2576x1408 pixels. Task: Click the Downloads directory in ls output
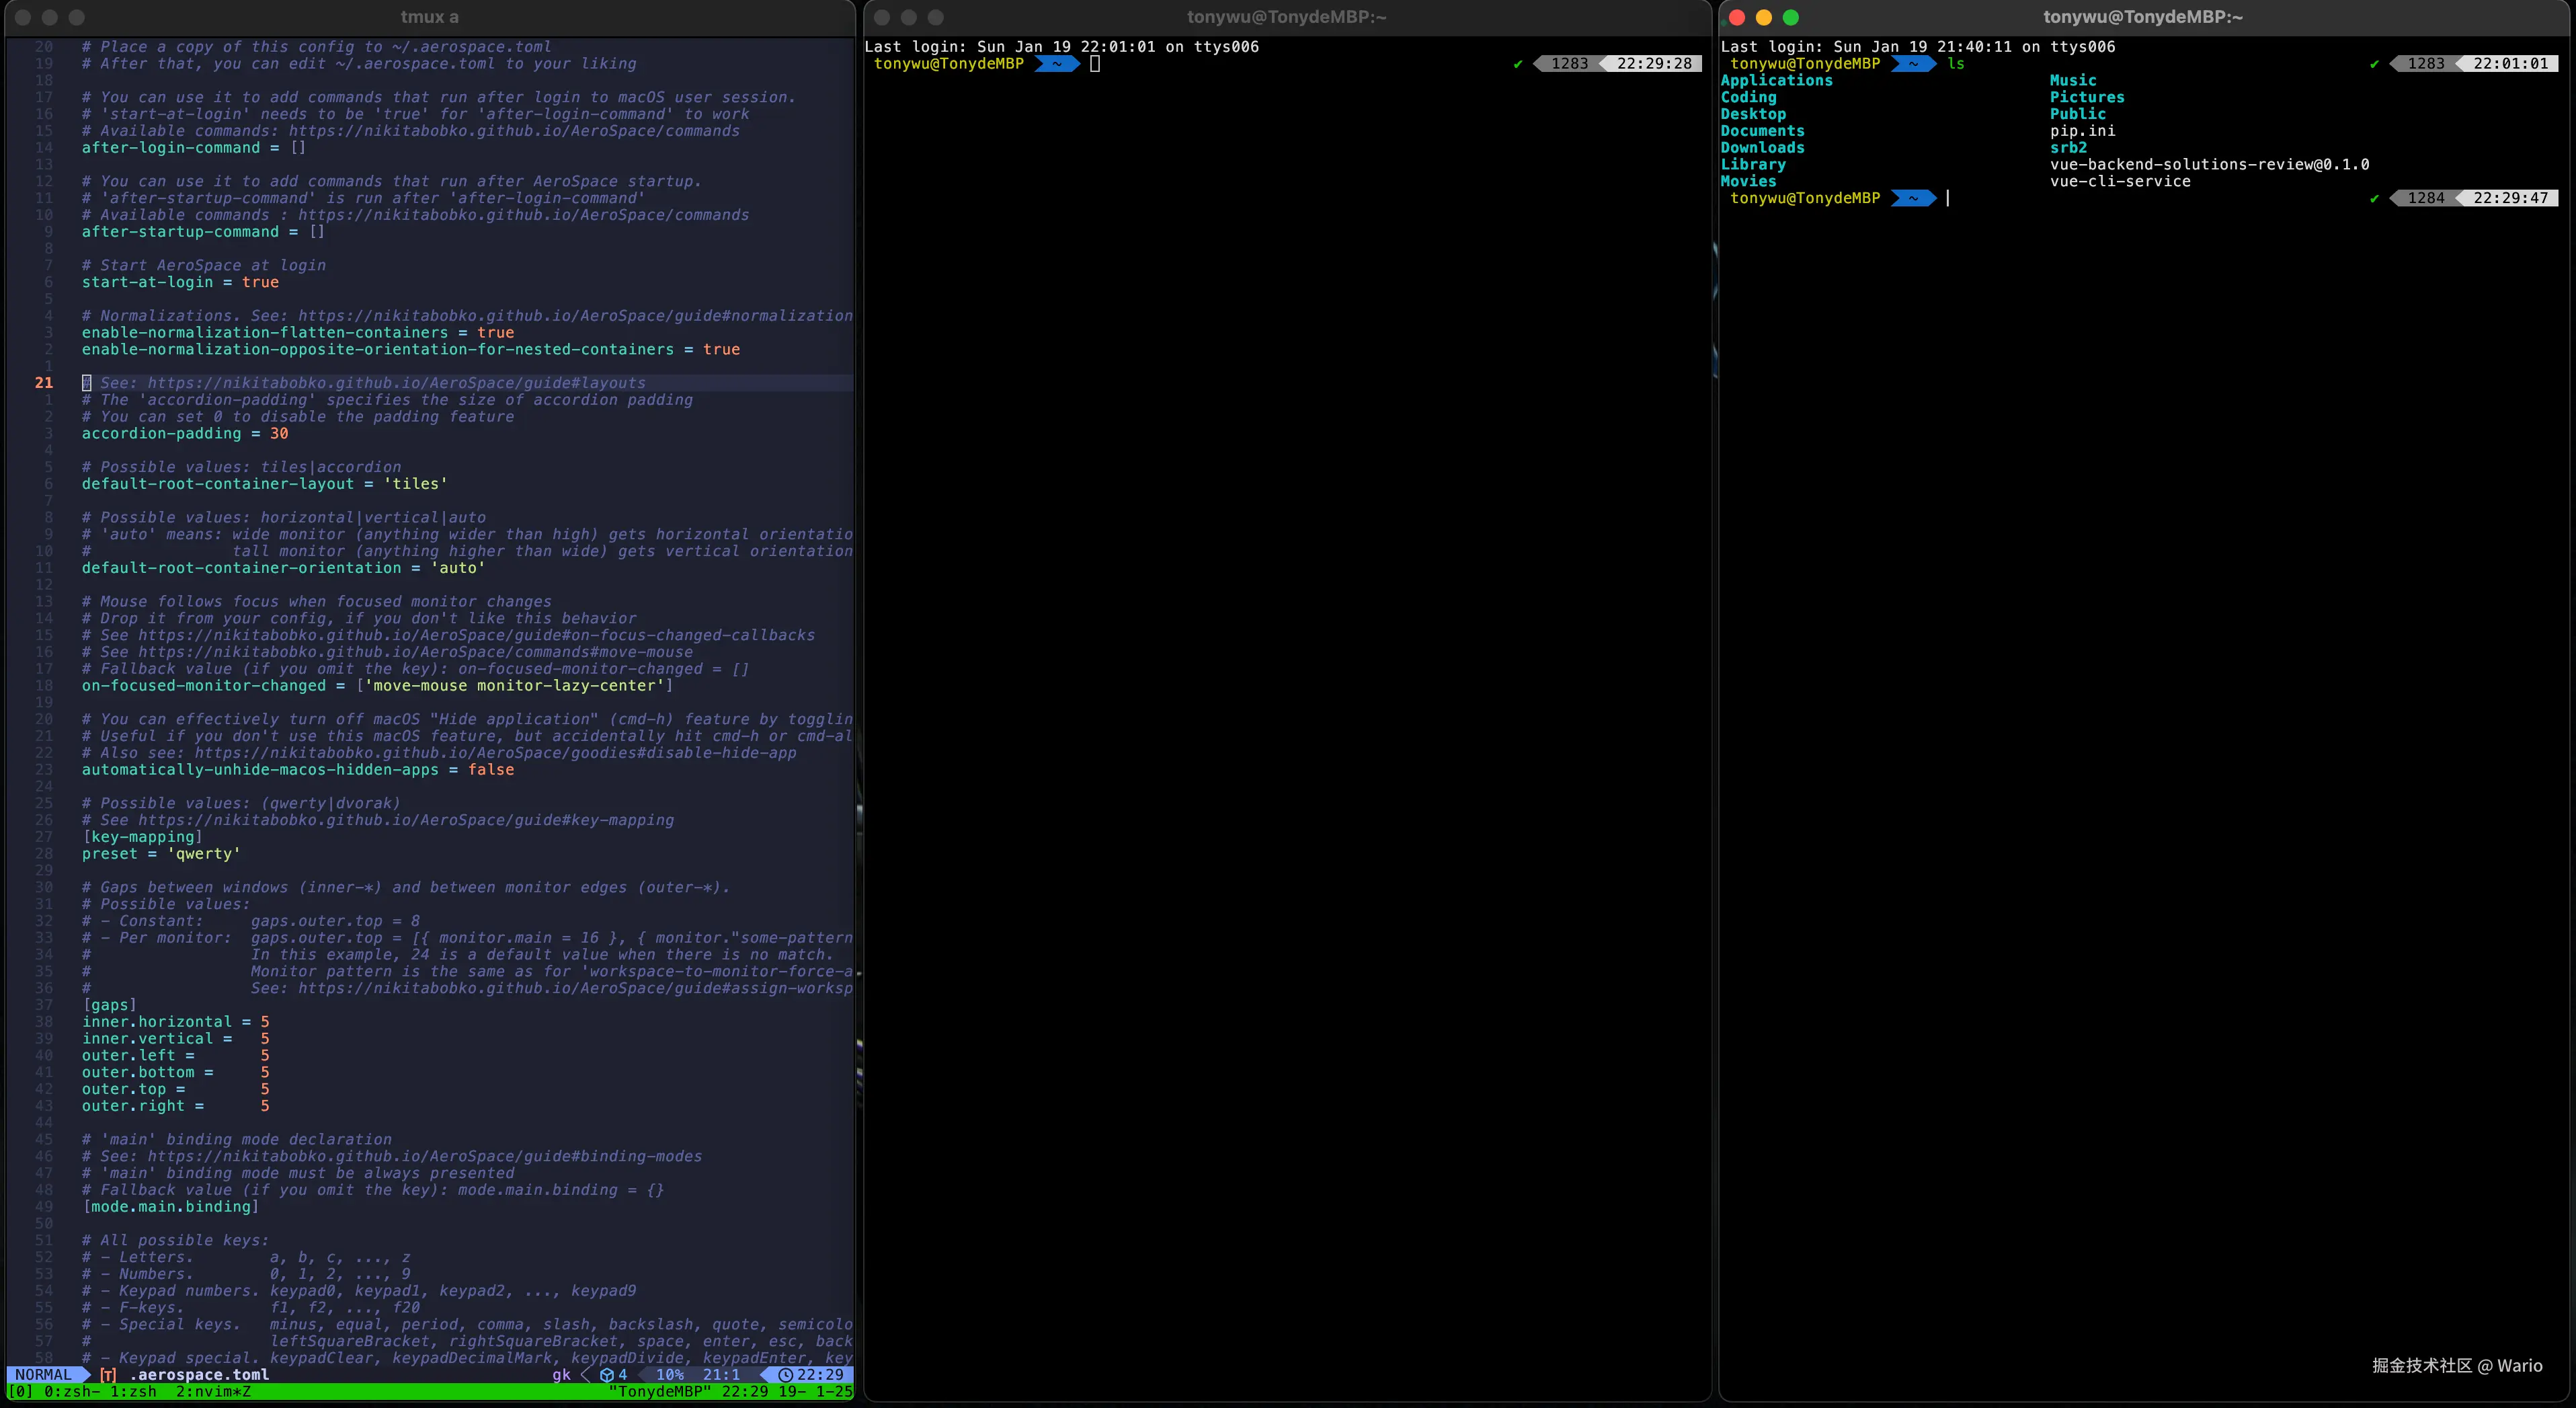click(1762, 148)
